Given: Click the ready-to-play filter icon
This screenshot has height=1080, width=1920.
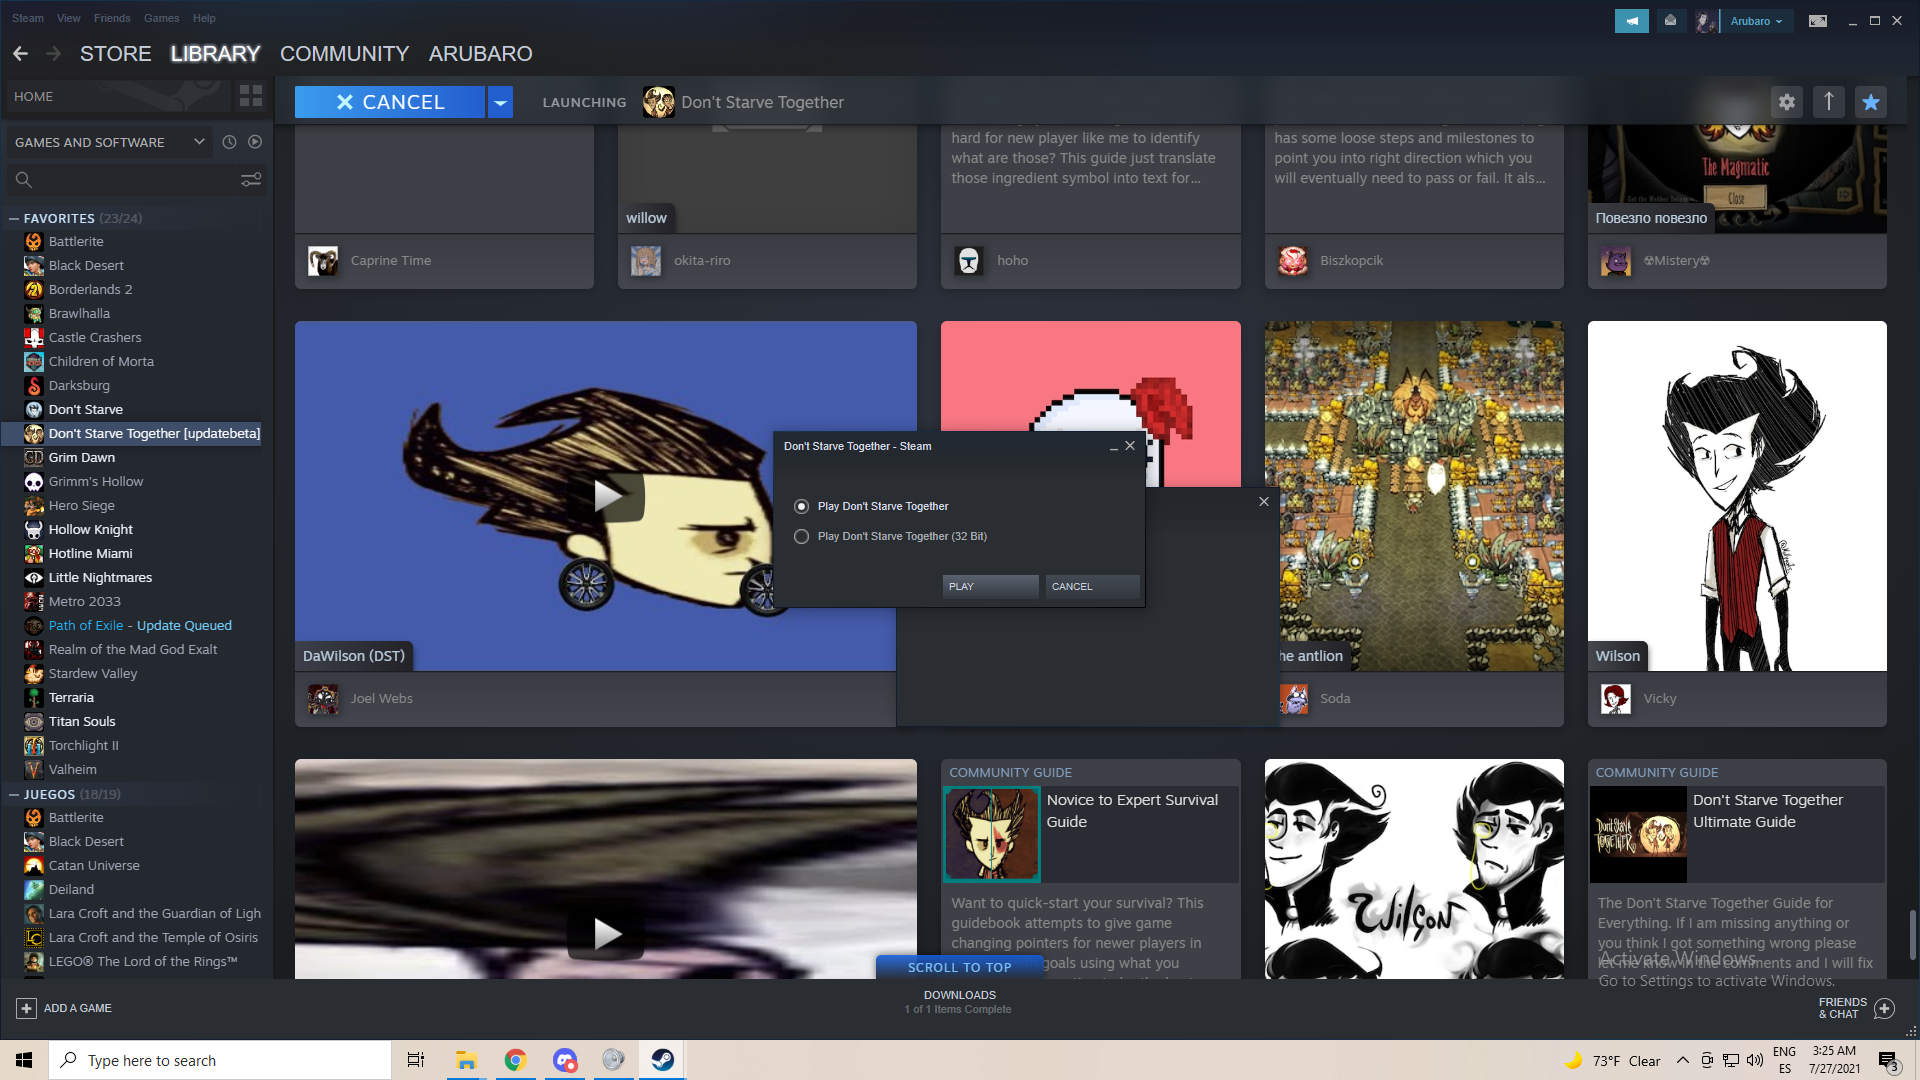Looking at the screenshot, I should click(x=255, y=142).
